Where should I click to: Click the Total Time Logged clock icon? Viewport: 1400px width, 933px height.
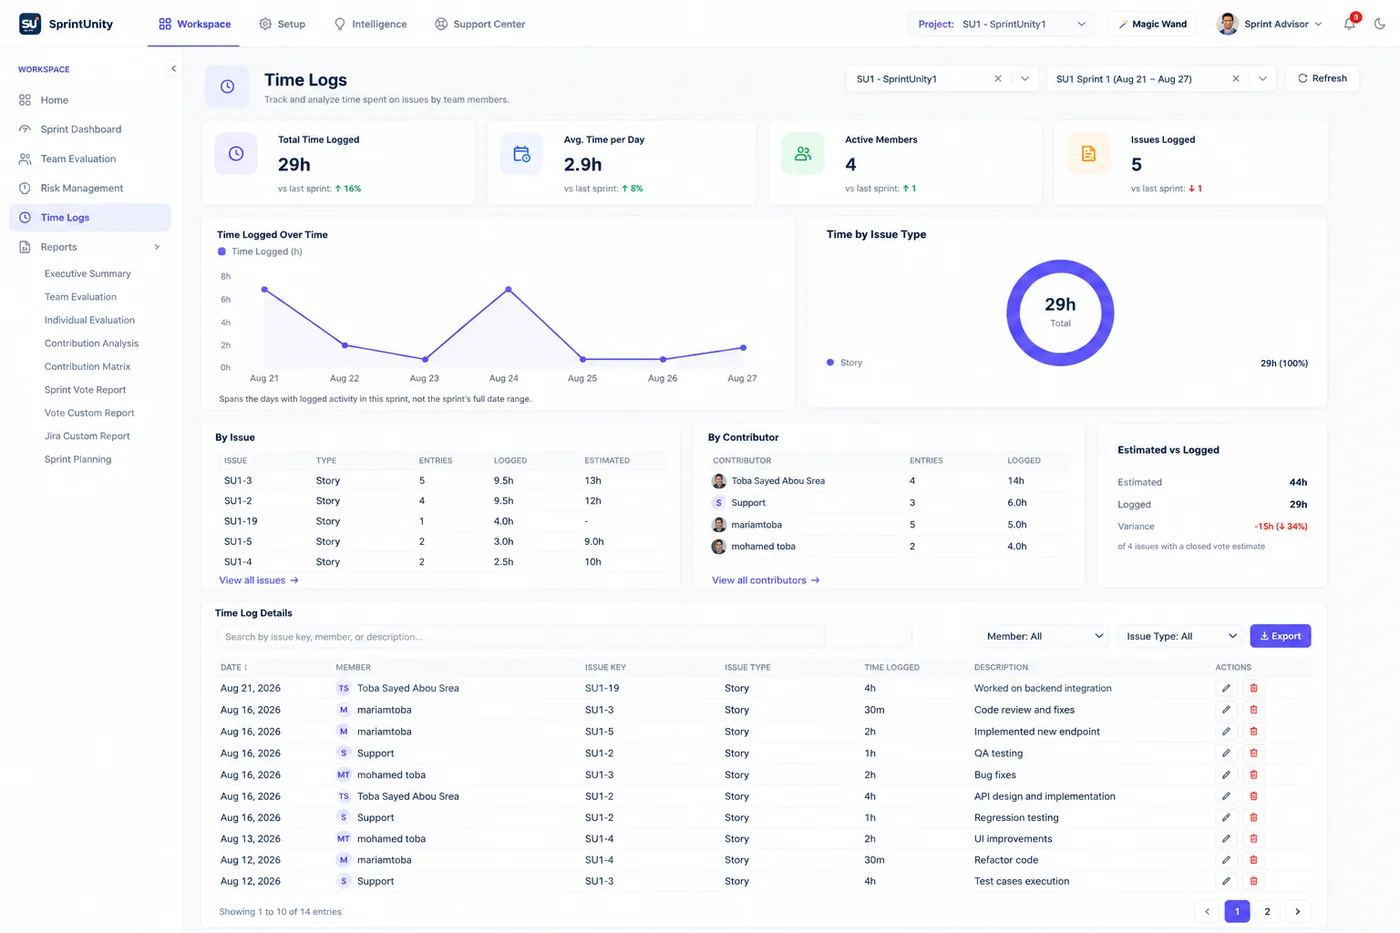[236, 154]
